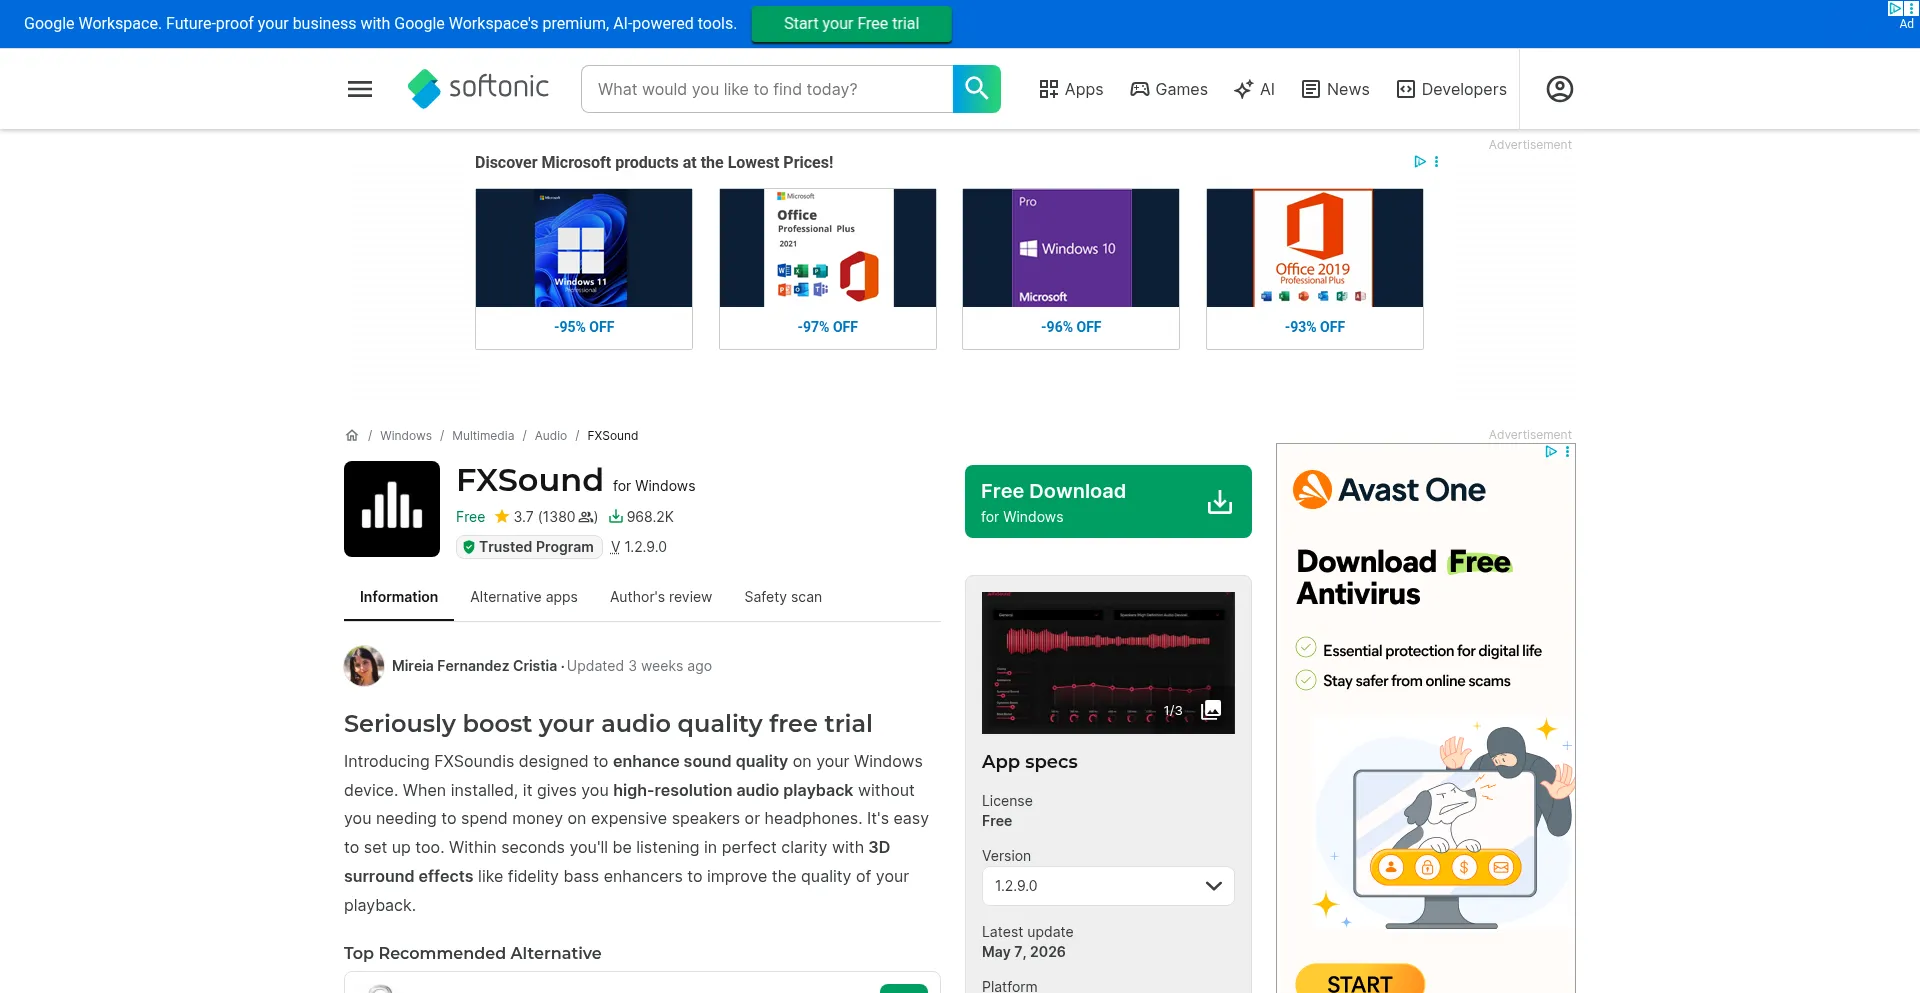Click the 'Download Free Antivirus' ad headline
The width and height of the screenshot is (1920, 993).
pyautogui.click(x=1404, y=578)
